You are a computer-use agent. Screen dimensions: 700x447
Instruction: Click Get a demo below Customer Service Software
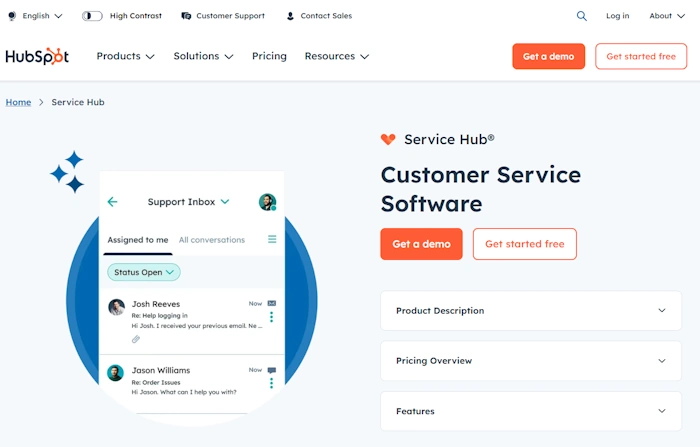pyautogui.click(x=421, y=244)
